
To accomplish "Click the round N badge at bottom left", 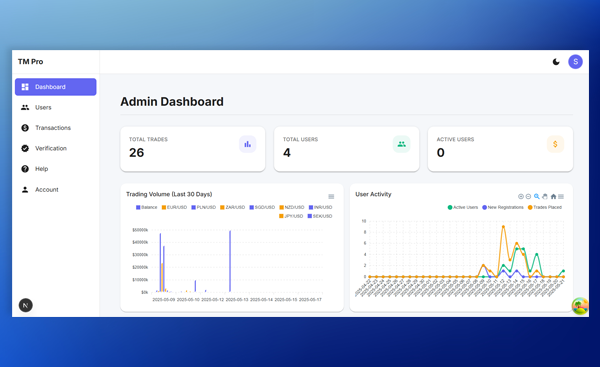I will click(x=26, y=305).
